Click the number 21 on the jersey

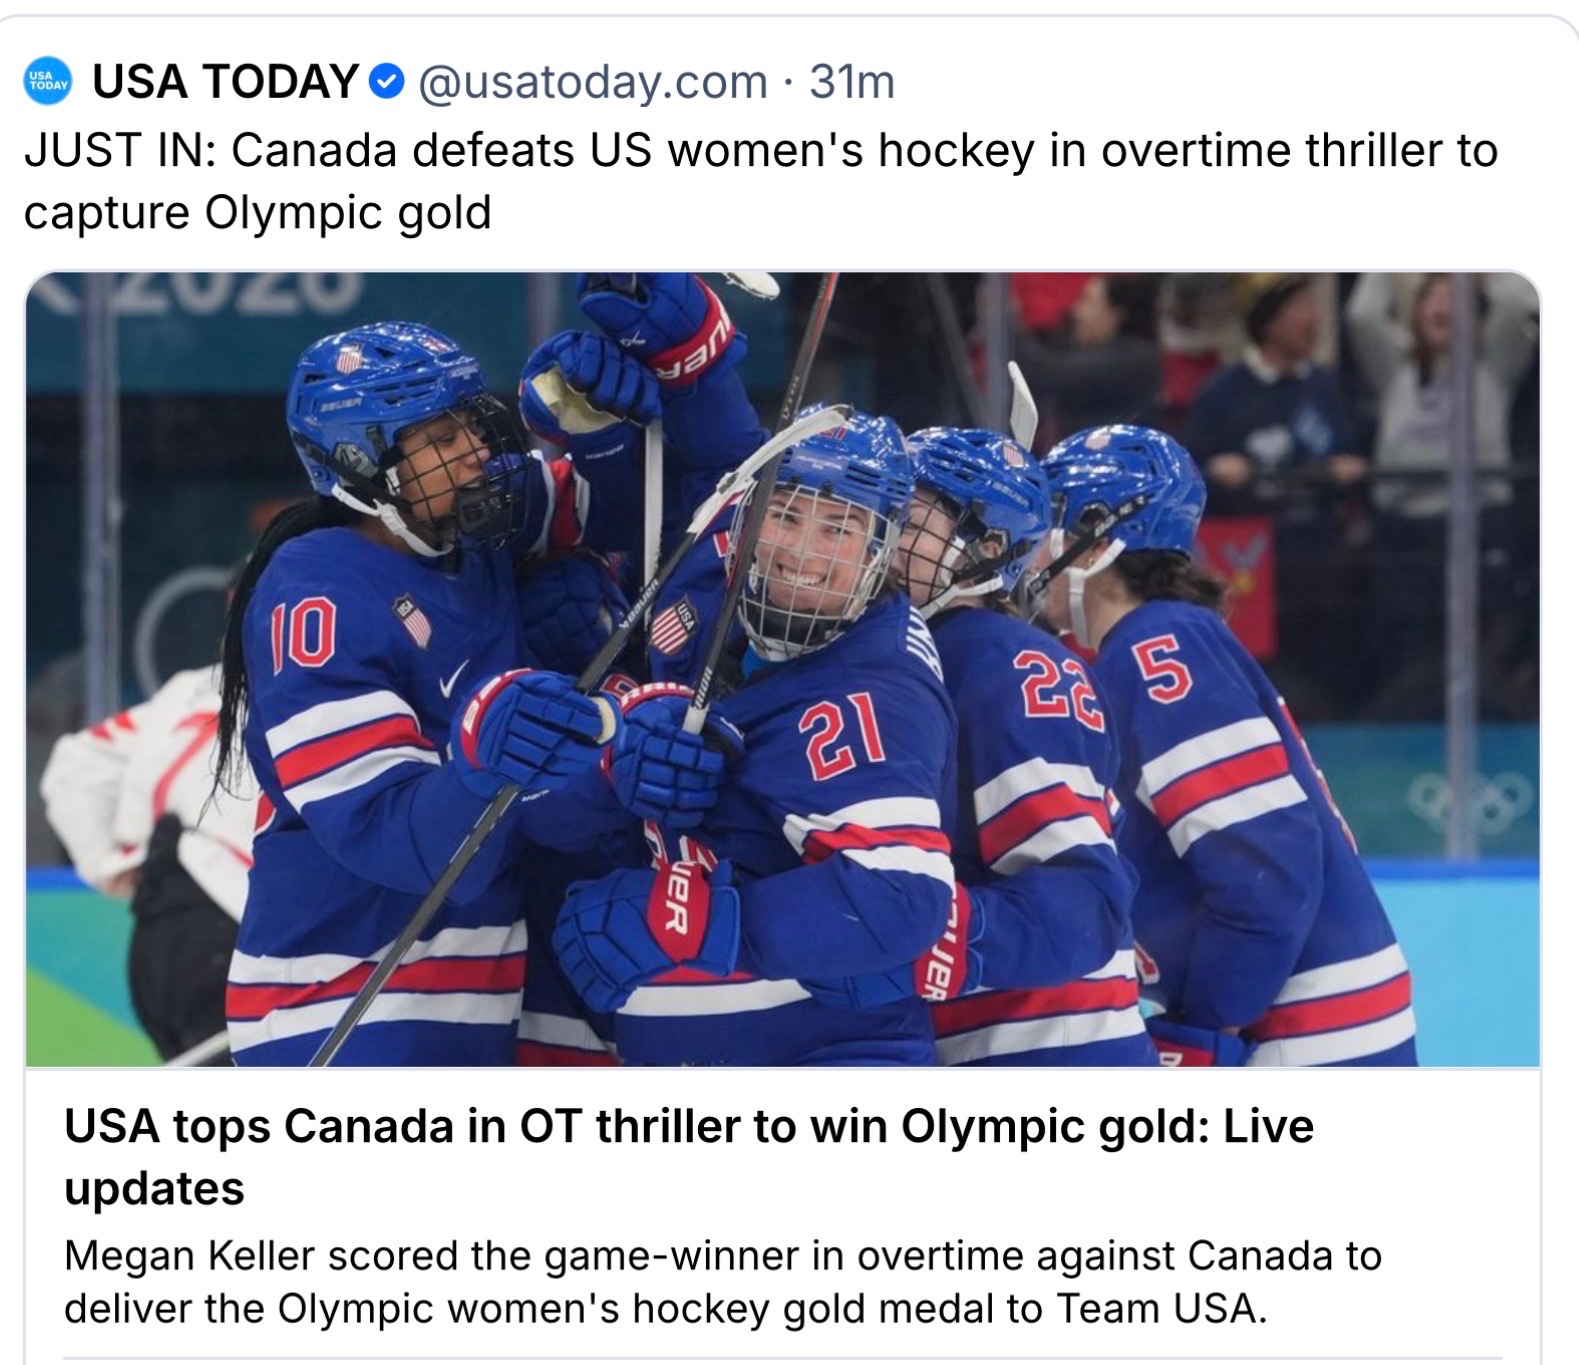(x=842, y=738)
